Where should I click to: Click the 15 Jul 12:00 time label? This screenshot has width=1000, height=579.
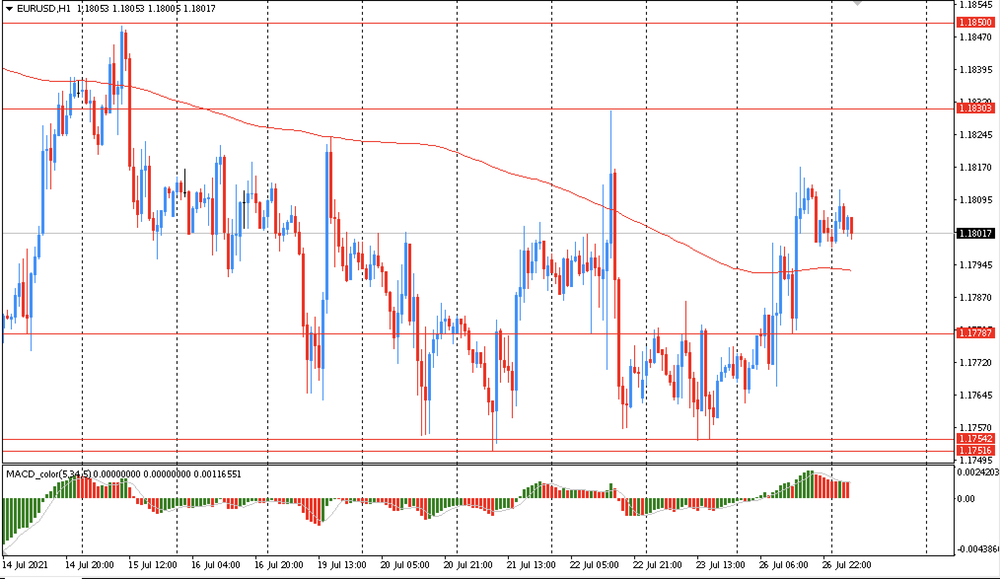click(152, 565)
